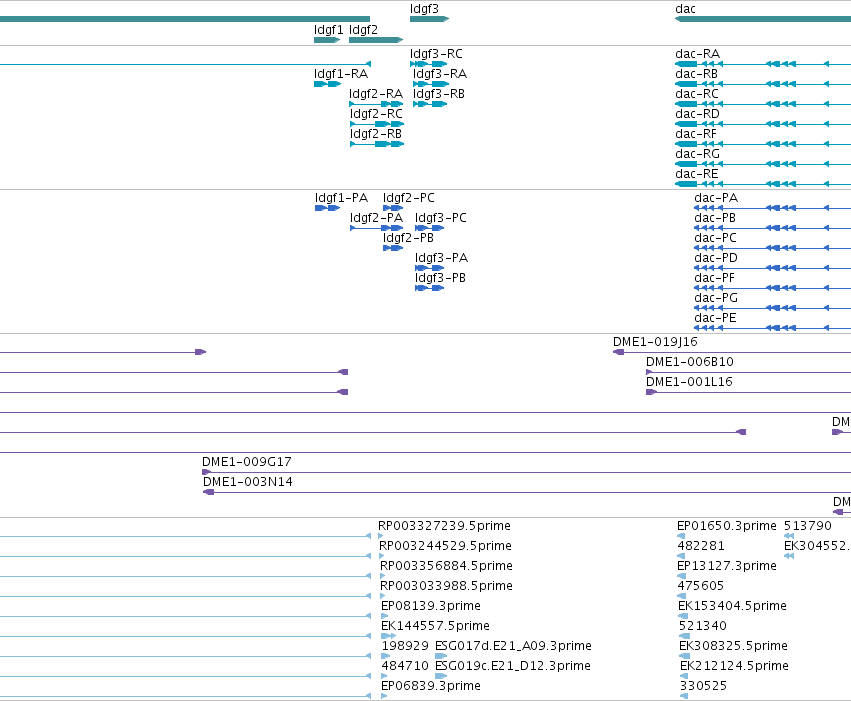Open feature 482281

pyautogui.click(x=701, y=546)
